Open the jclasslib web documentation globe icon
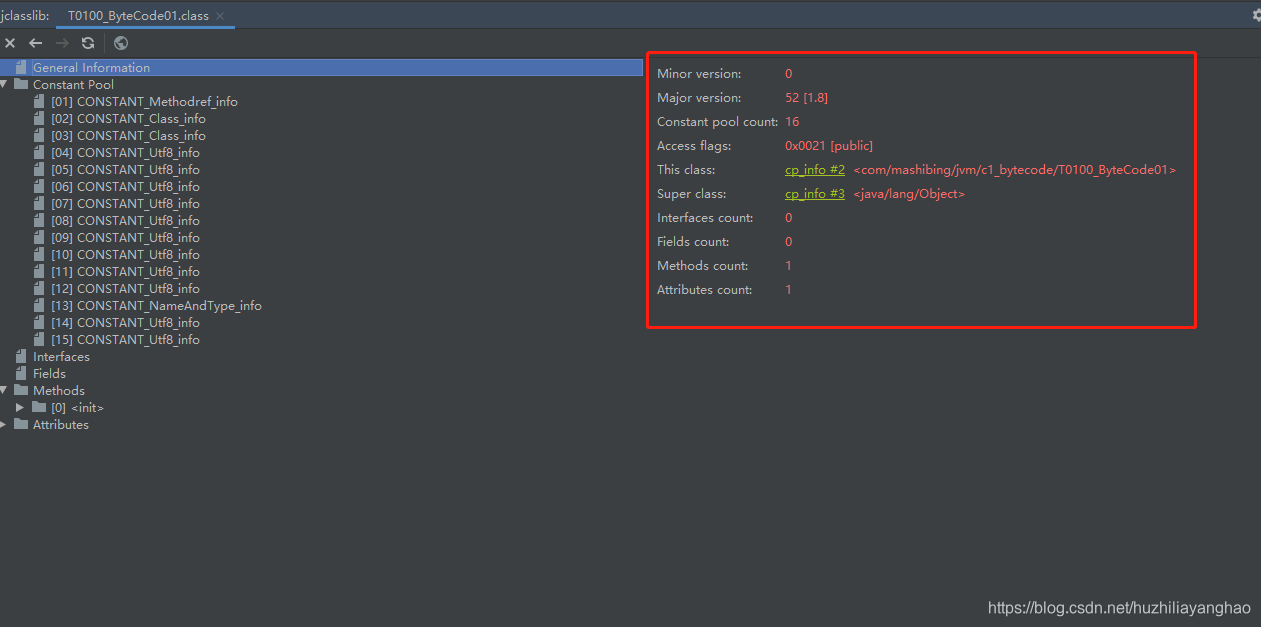The width and height of the screenshot is (1261, 627). pos(121,43)
